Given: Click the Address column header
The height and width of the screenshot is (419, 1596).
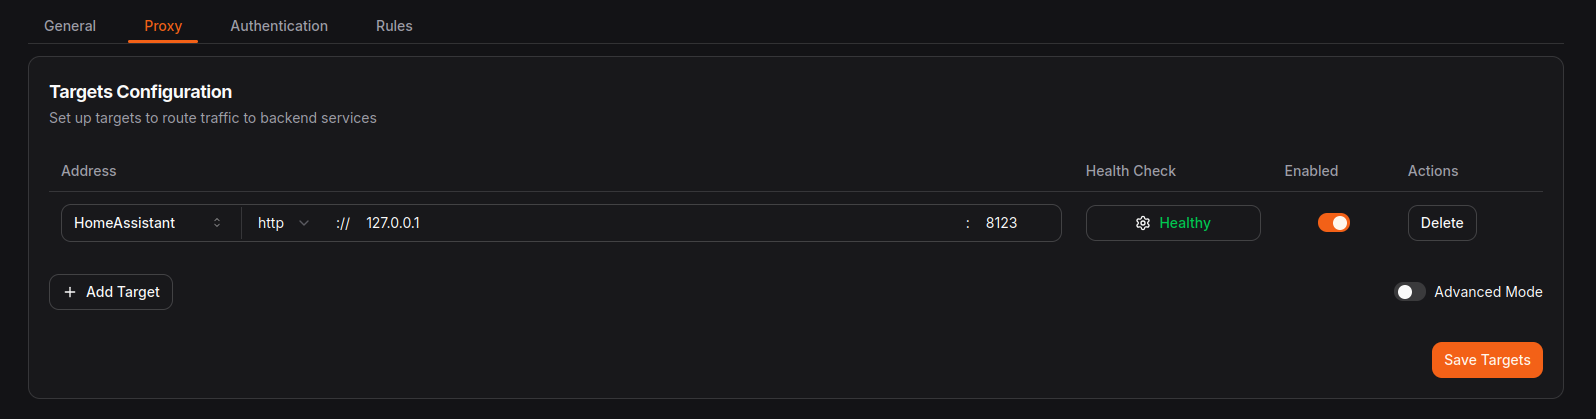Looking at the screenshot, I should tap(89, 171).
